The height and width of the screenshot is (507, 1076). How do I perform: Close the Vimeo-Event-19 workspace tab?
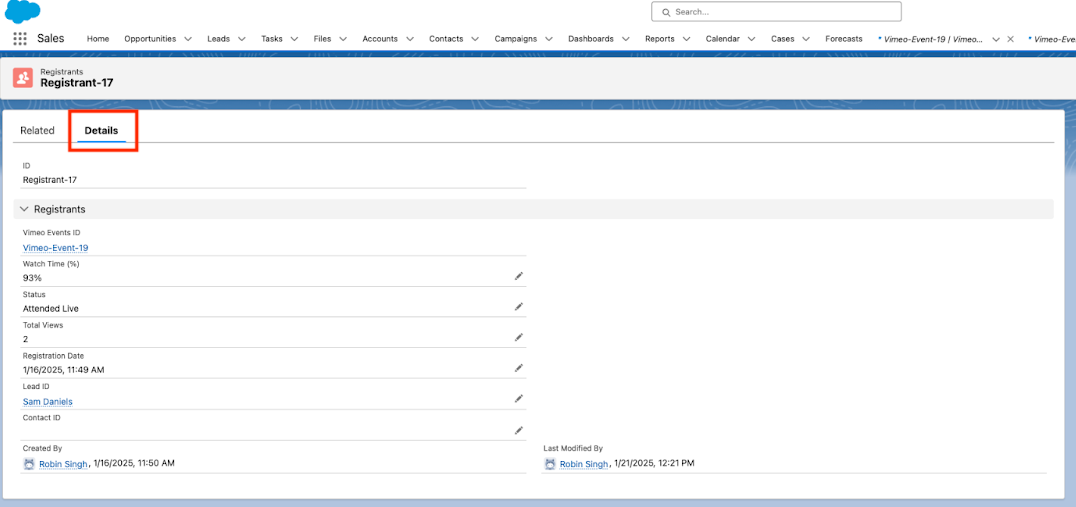pyautogui.click(x=1010, y=39)
